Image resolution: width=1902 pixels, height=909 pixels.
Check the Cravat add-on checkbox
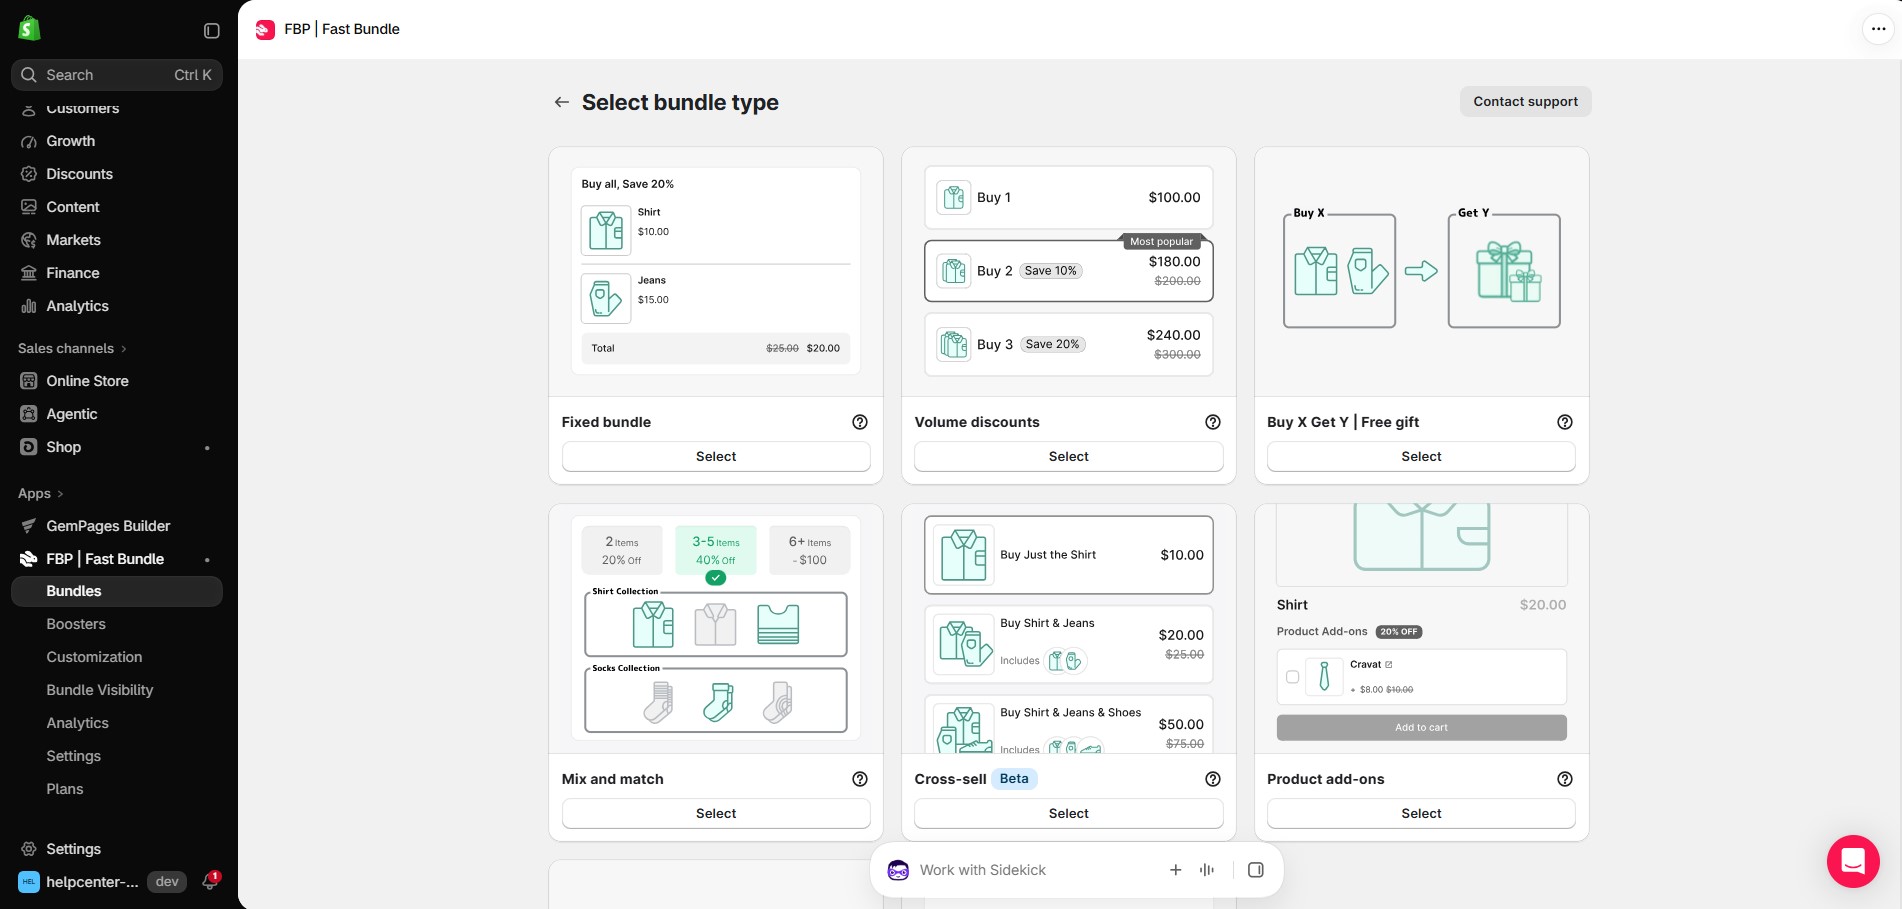(1292, 677)
